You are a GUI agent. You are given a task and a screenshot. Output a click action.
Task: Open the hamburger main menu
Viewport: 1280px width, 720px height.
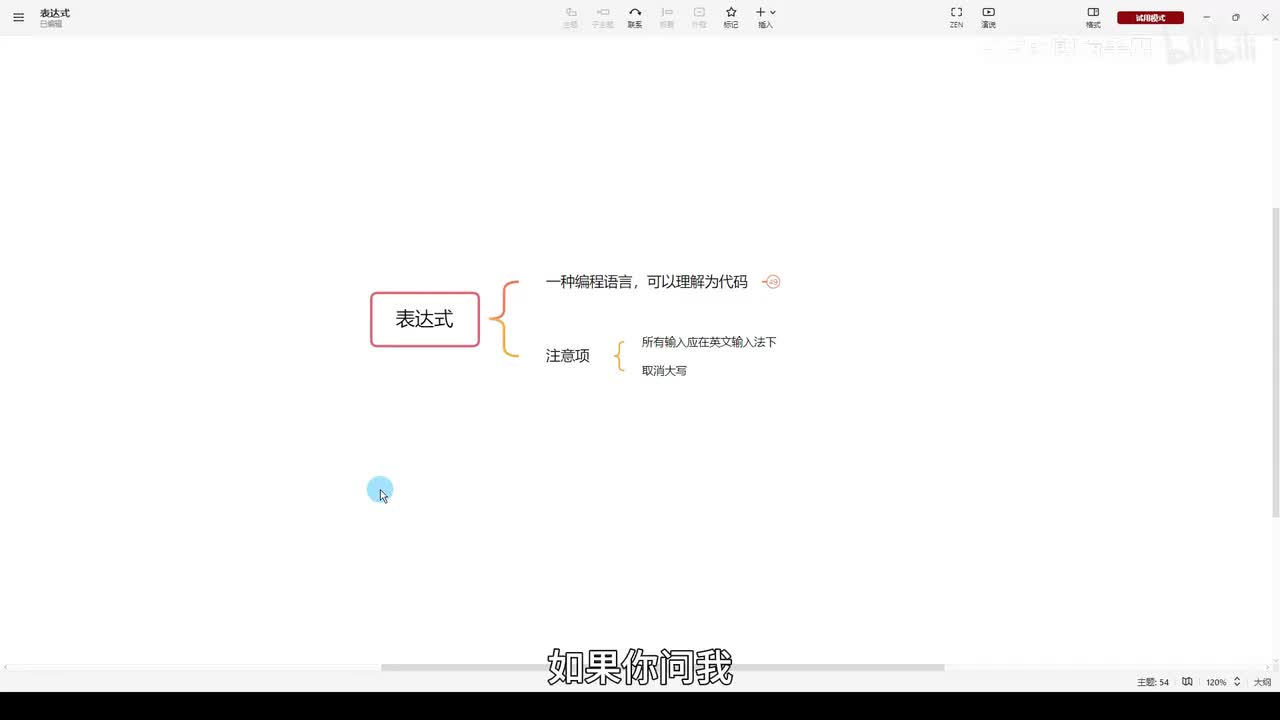18,17
